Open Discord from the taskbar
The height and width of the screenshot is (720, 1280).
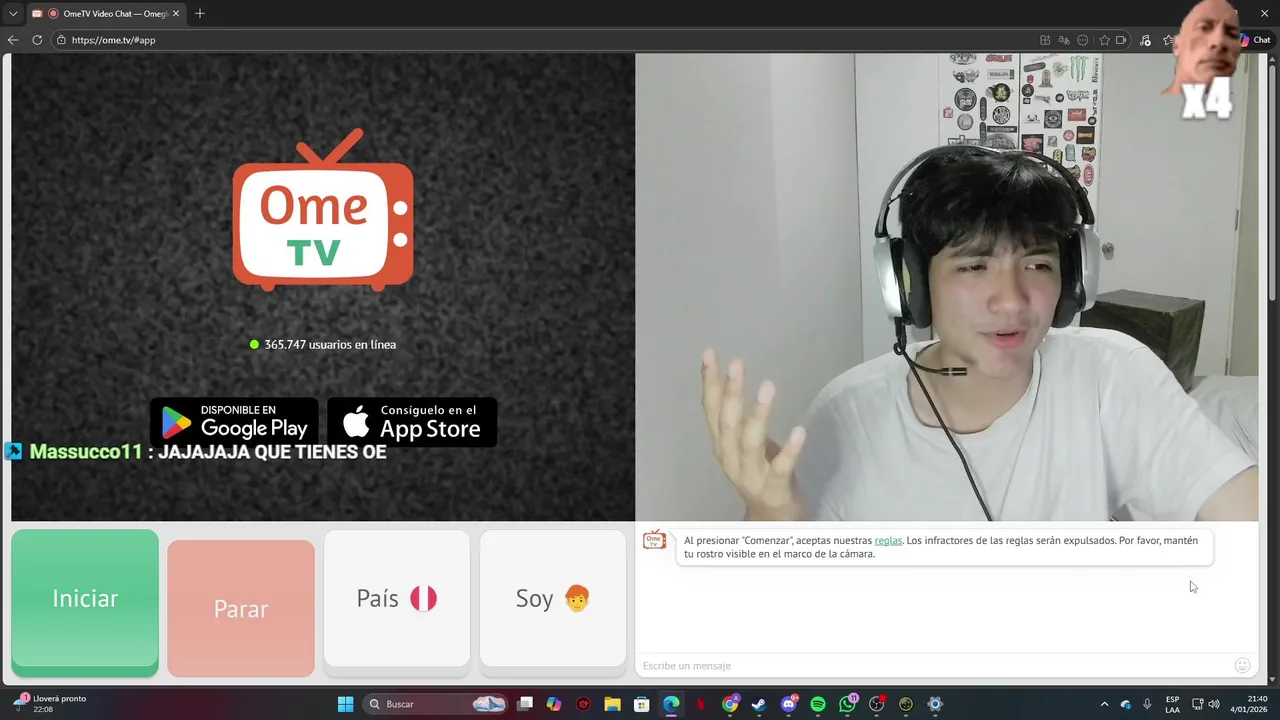[x=789, y=704]
